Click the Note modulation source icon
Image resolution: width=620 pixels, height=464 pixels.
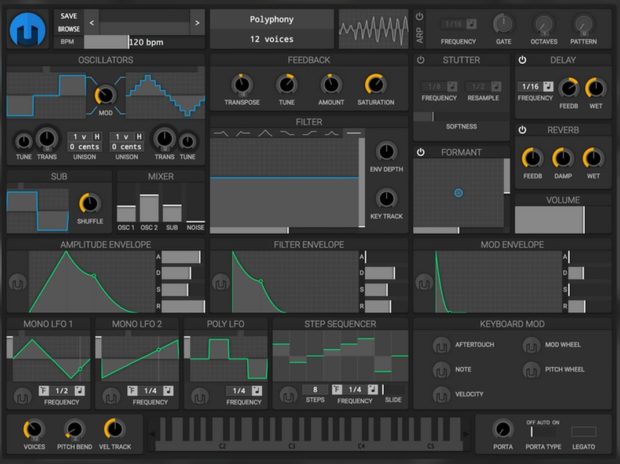441,370
